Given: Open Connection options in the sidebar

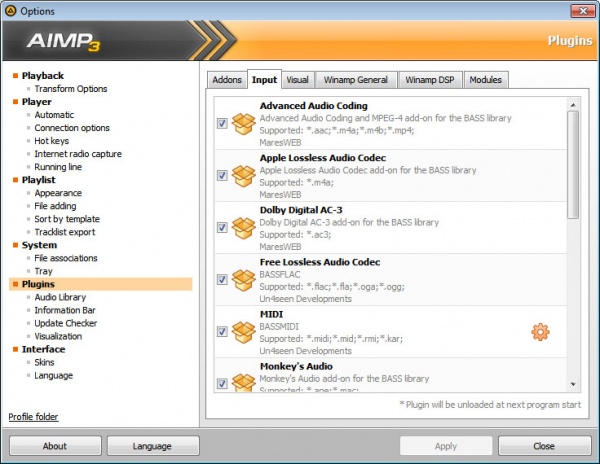Looking at the screenshot, I should click(x=72, y=128).
